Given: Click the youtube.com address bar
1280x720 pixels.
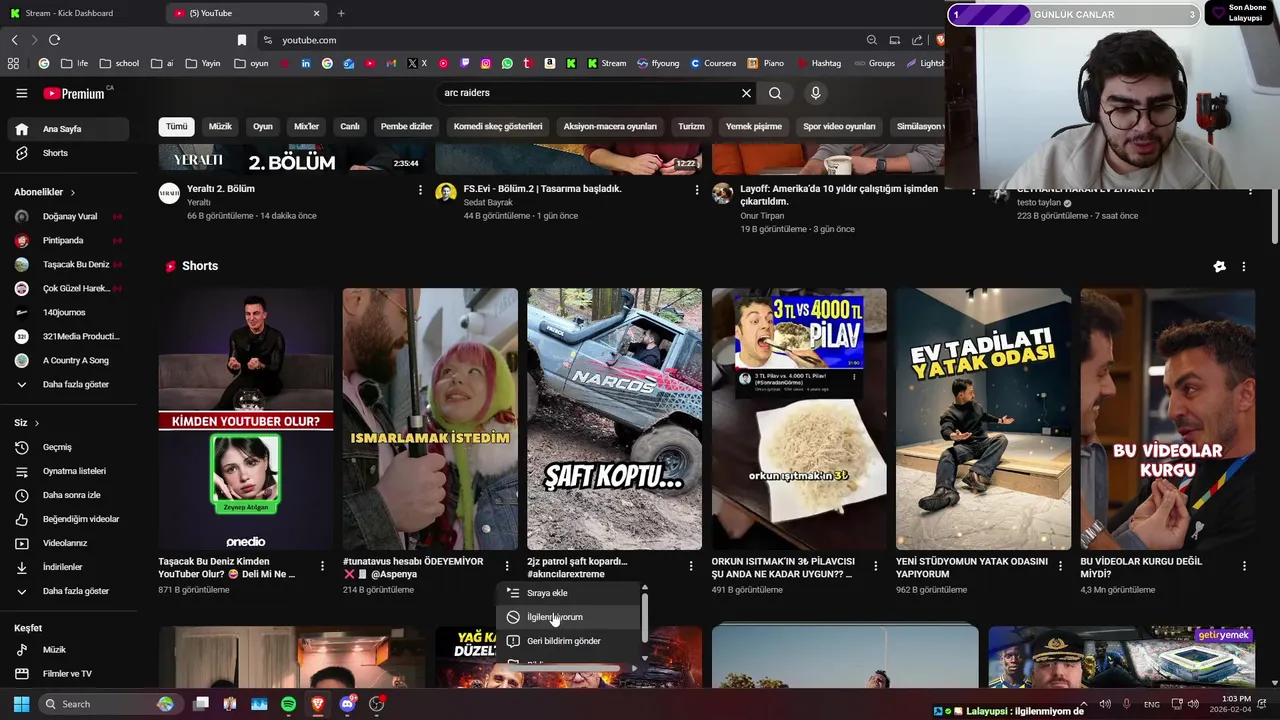Looking at the screenshot, I should click(560, 40).
